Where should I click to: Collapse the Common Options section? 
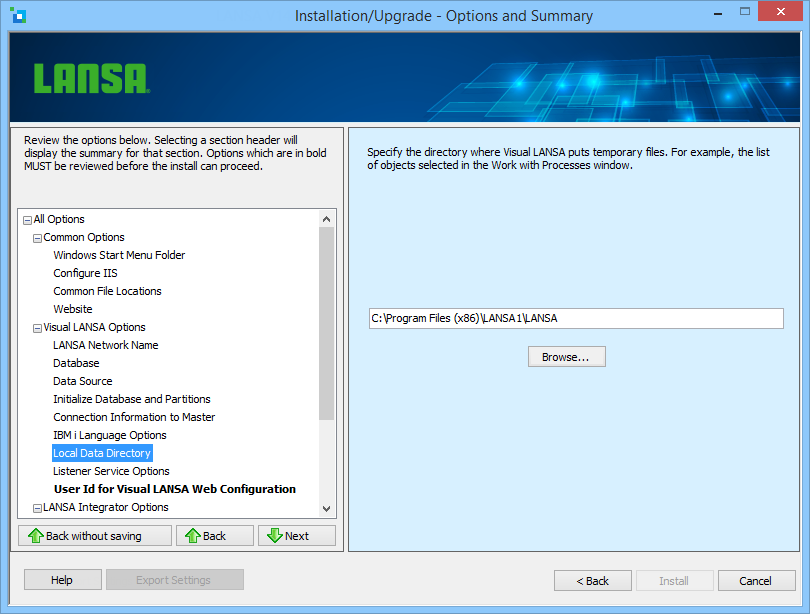(x=37, y=239)
